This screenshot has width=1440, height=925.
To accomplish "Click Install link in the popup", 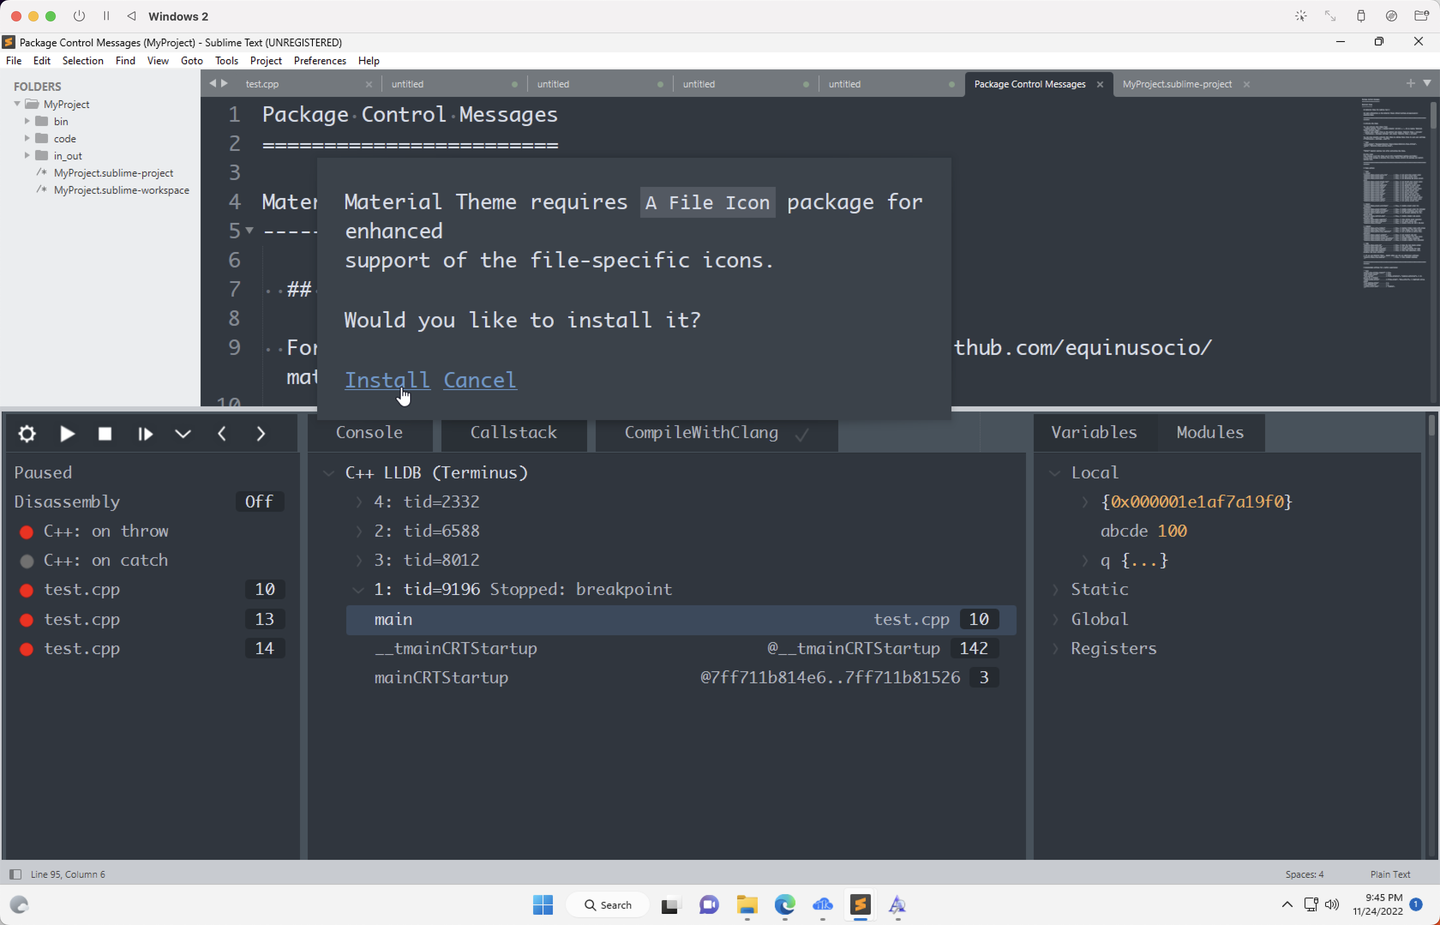I will coord(387,380).
